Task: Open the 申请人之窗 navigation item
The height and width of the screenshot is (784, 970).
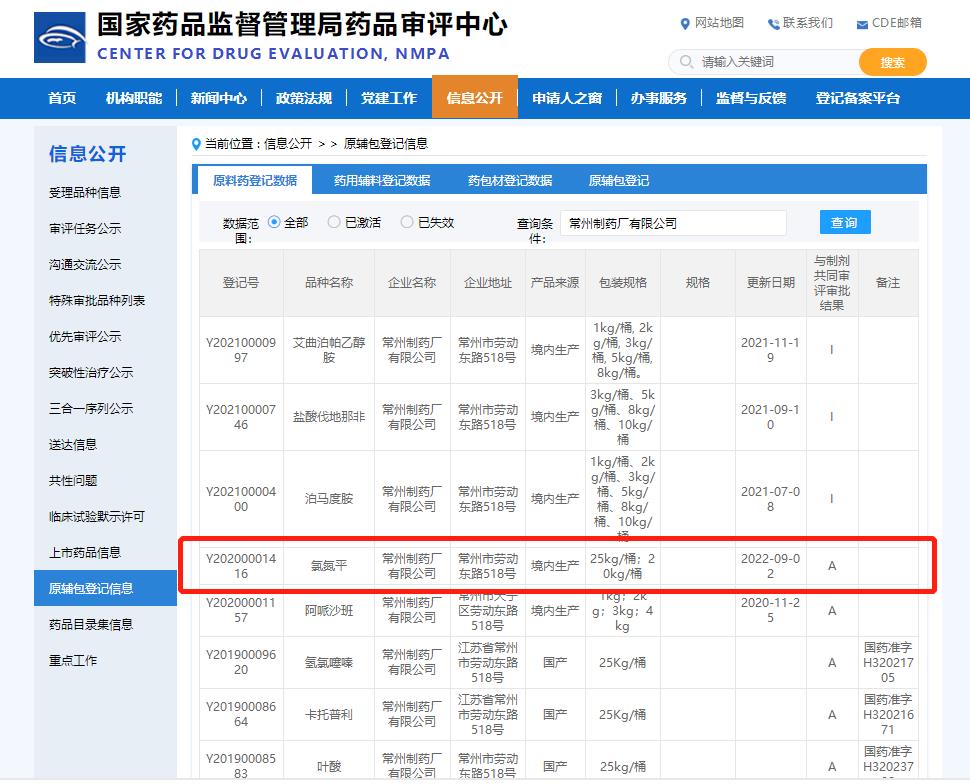Action: 567,98
